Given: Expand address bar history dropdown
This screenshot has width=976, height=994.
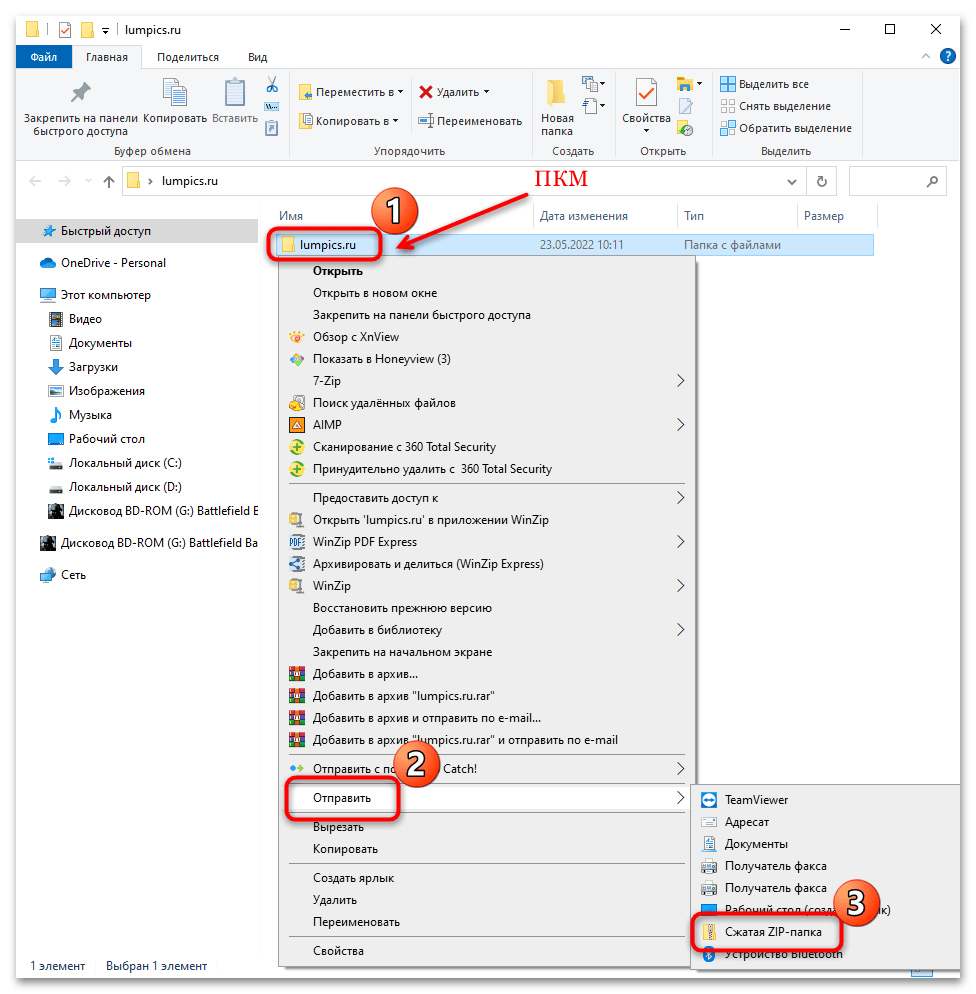Looking at the screenshot, I should [792, 182].
